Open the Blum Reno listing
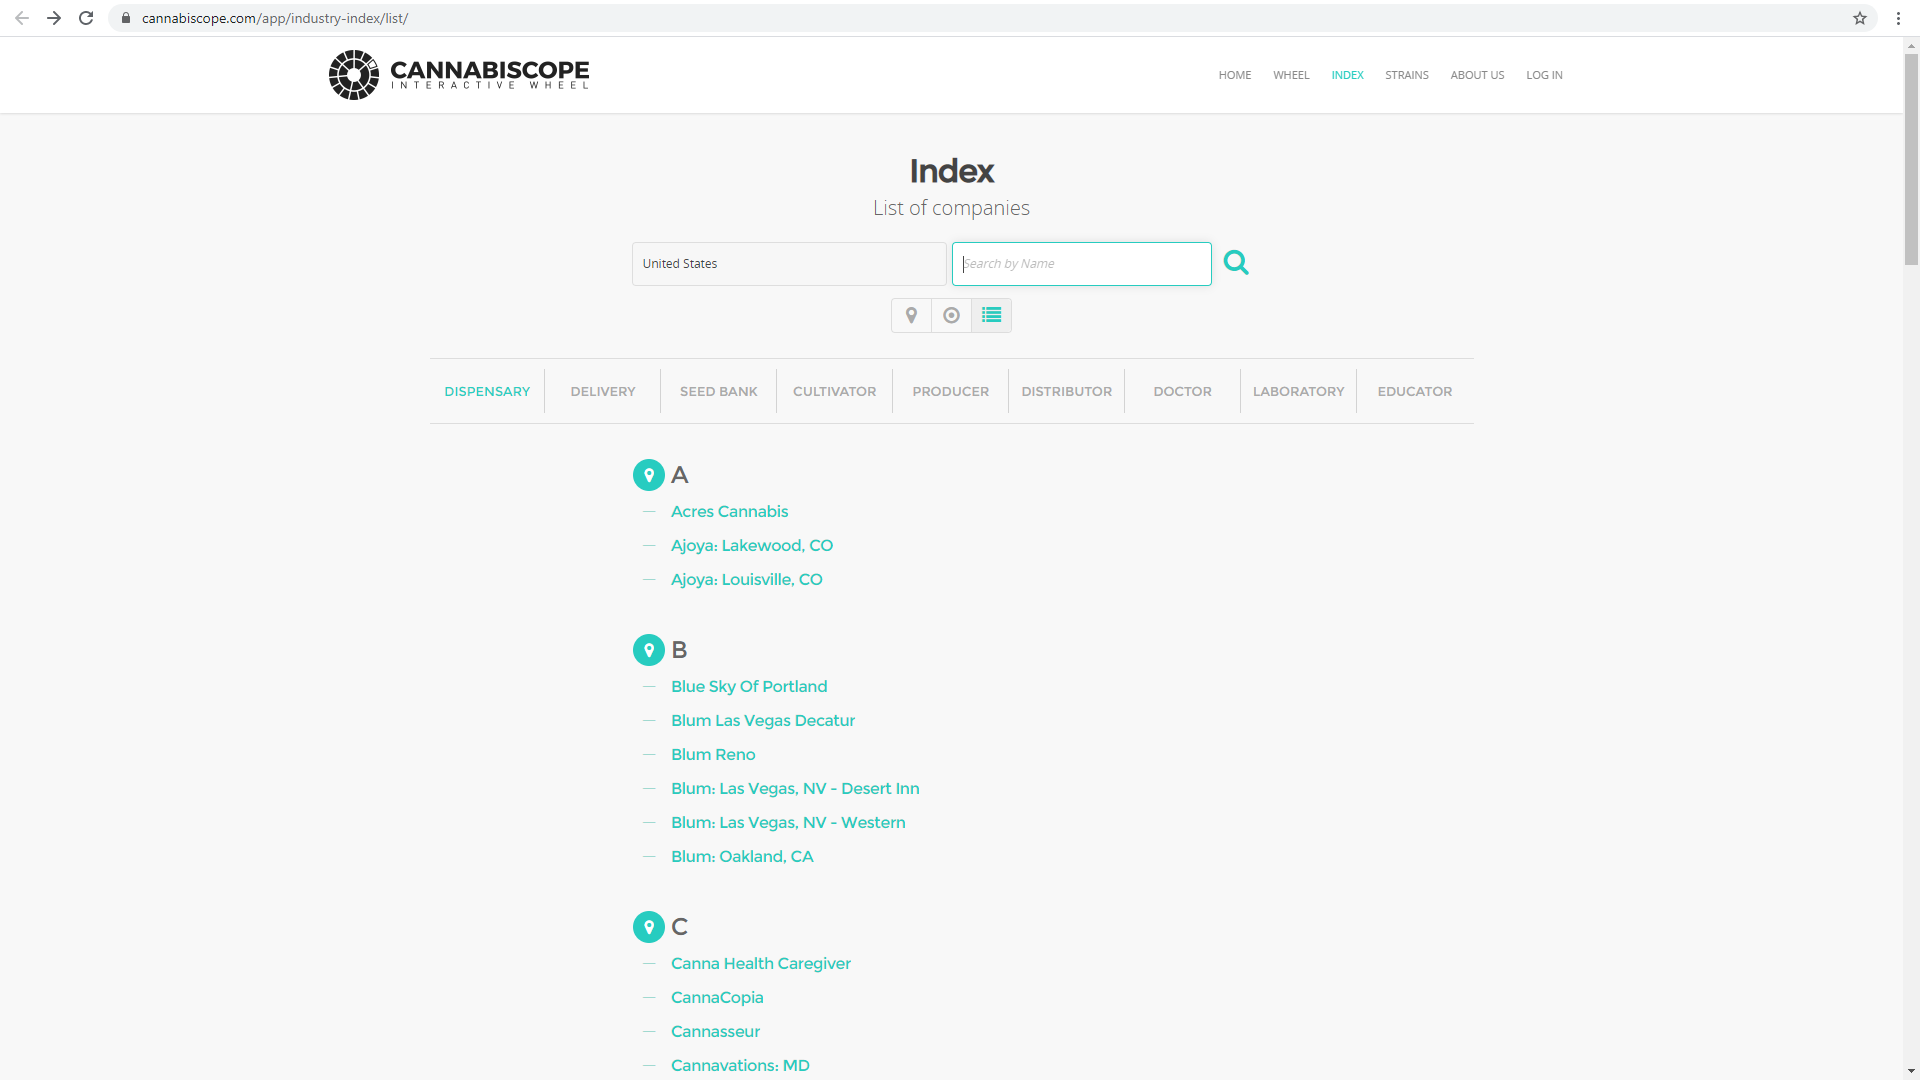 [x=713, y=754]
